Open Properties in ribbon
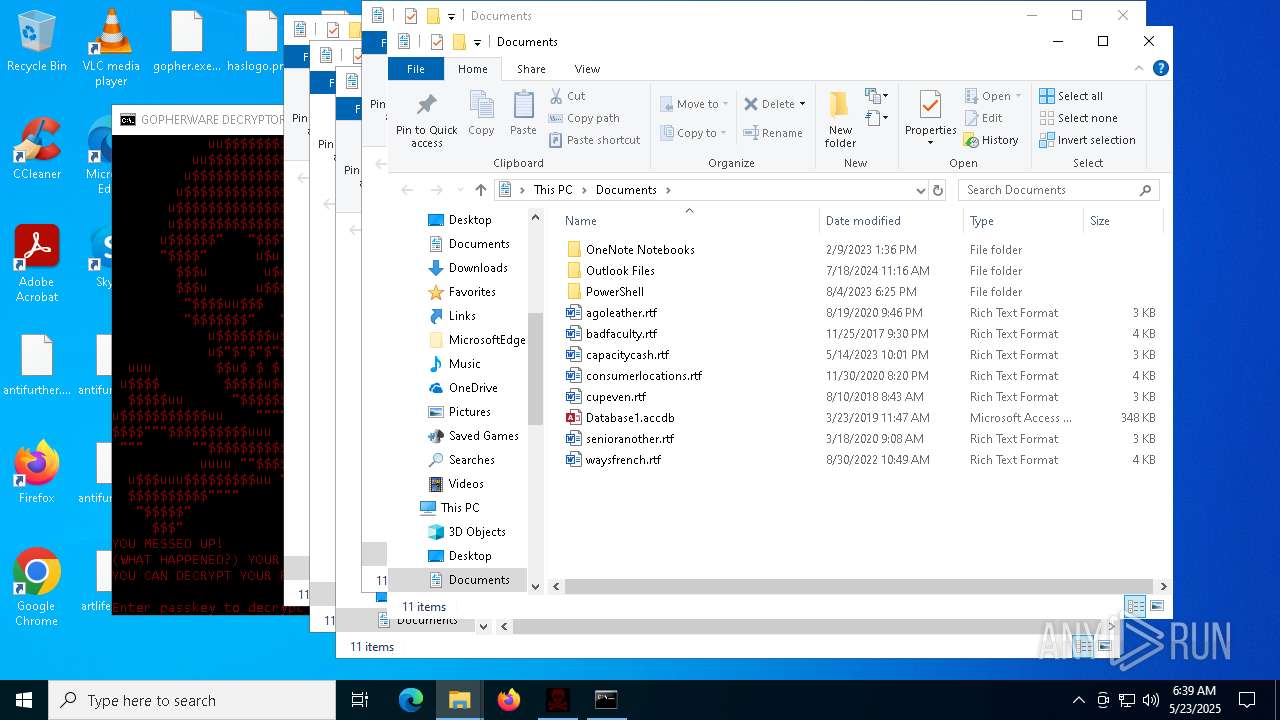Image resolution: width=1280 pixels, height=720 pixels. point(931,118)
